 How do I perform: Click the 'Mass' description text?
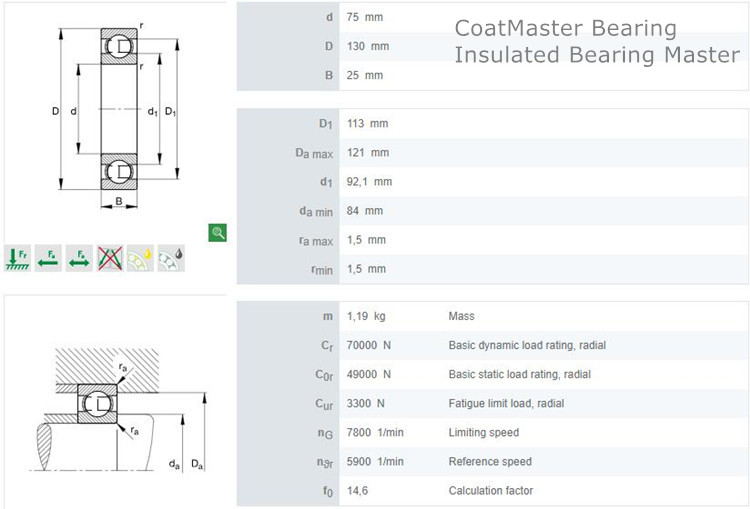(462, 316)
